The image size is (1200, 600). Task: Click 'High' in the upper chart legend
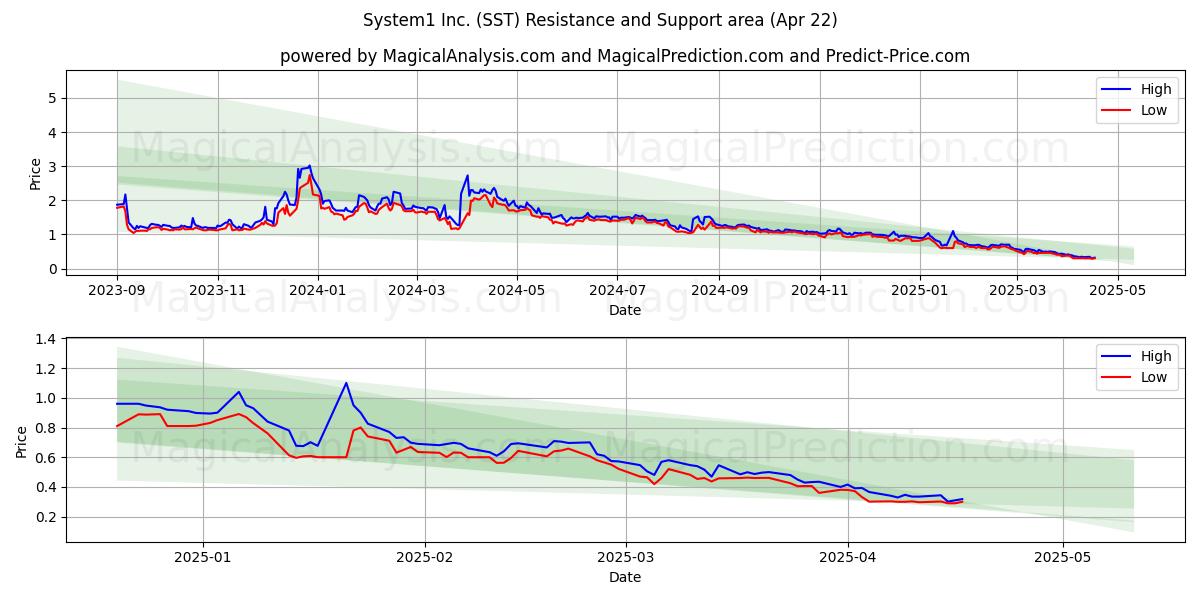coord(1156,89)
